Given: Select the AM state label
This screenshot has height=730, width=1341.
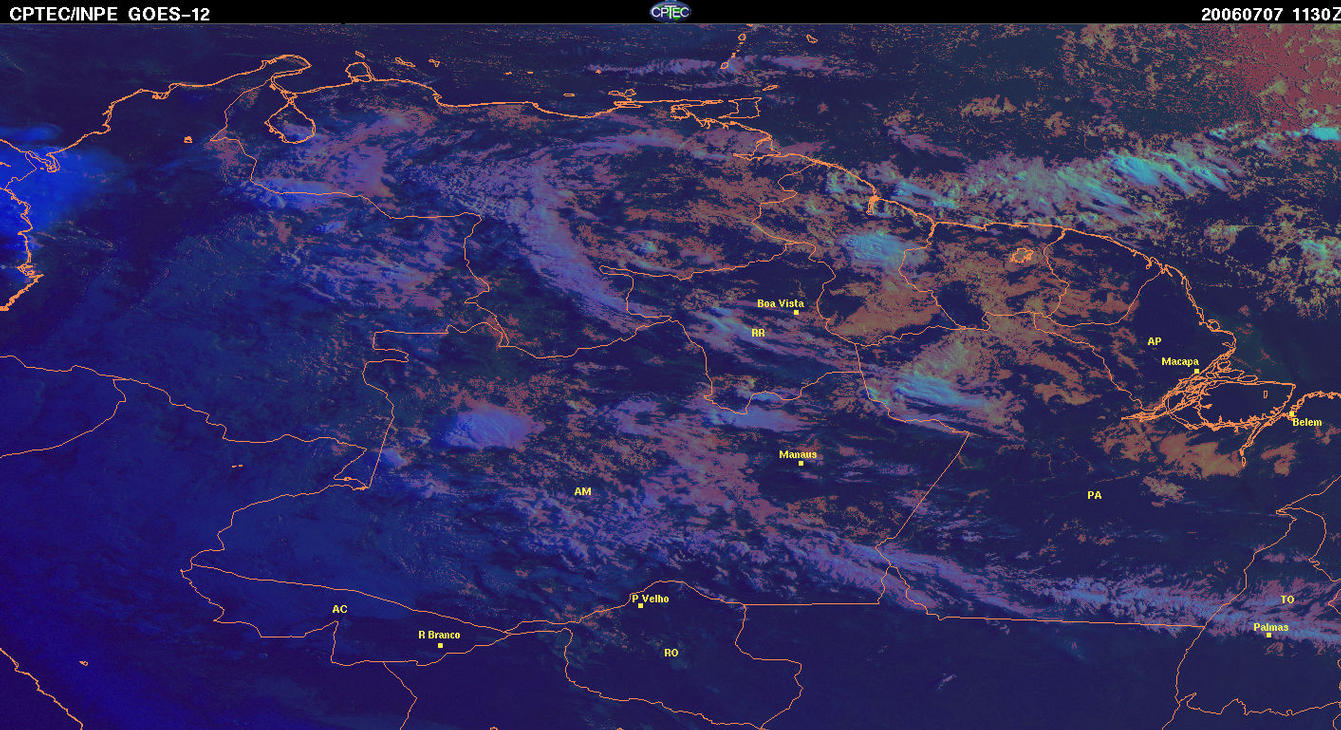Looking at the screenshot, I should 583,492.
